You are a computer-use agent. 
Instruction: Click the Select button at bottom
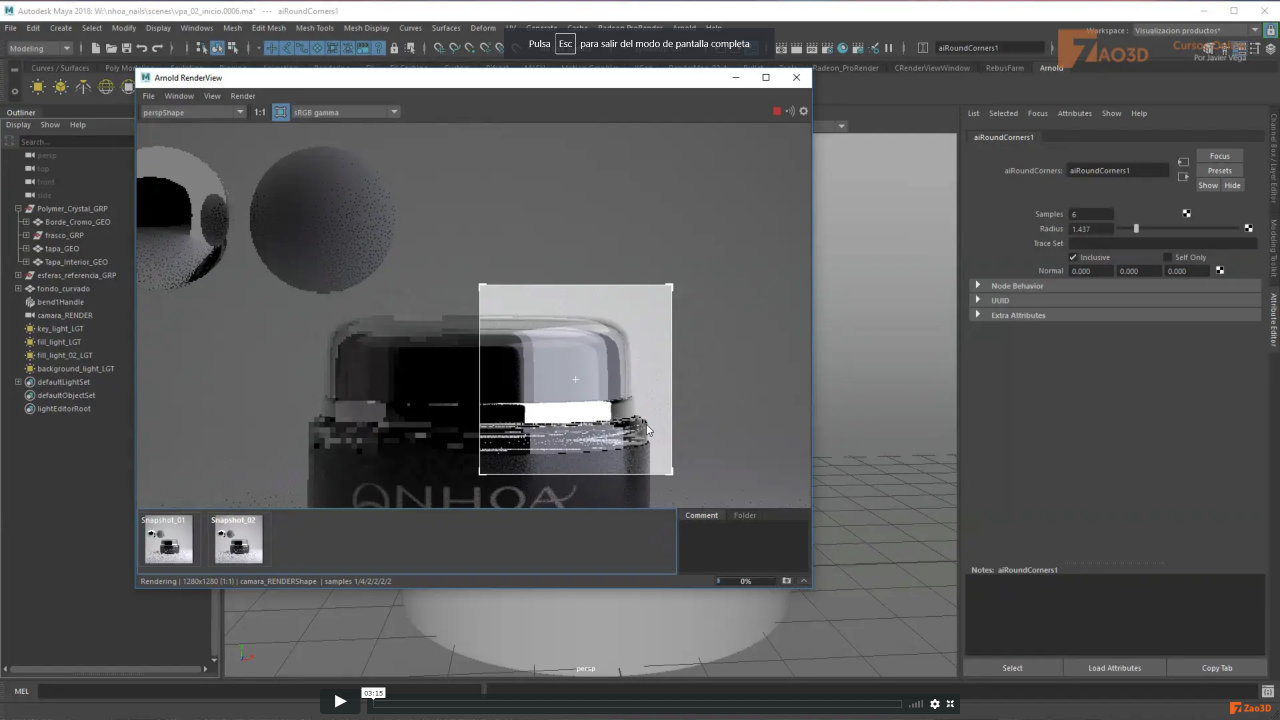pos(1013,668)
